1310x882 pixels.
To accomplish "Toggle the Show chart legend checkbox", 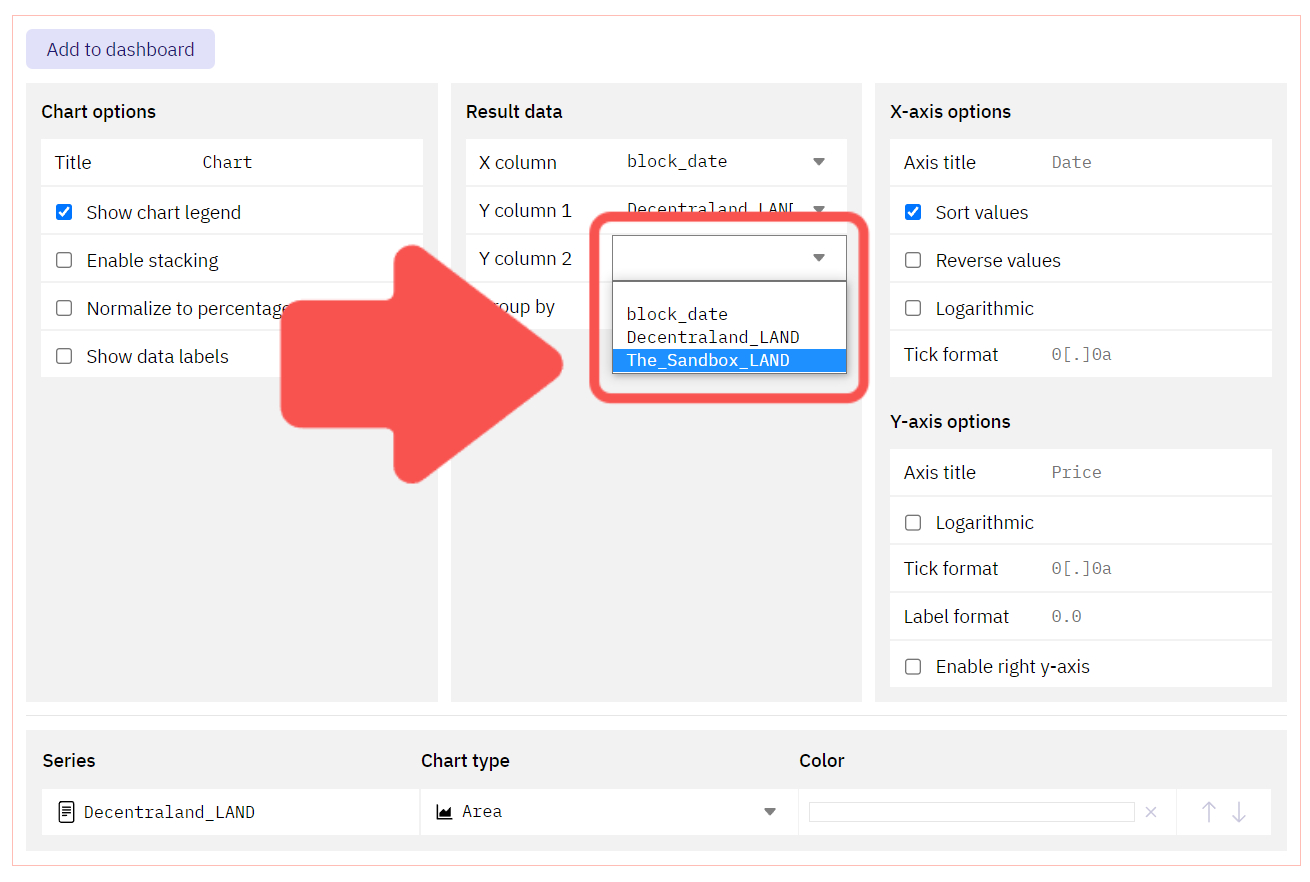I will tap(64, 212).
